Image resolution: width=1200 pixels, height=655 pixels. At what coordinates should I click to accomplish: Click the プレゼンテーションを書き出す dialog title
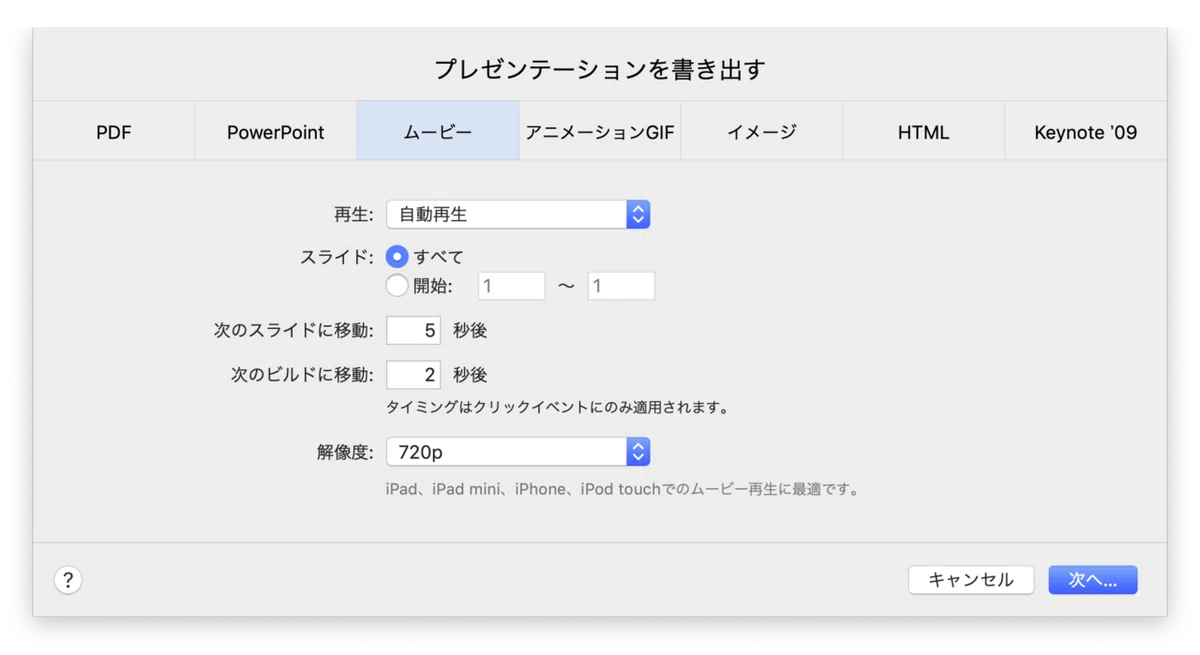pos(600,69)
